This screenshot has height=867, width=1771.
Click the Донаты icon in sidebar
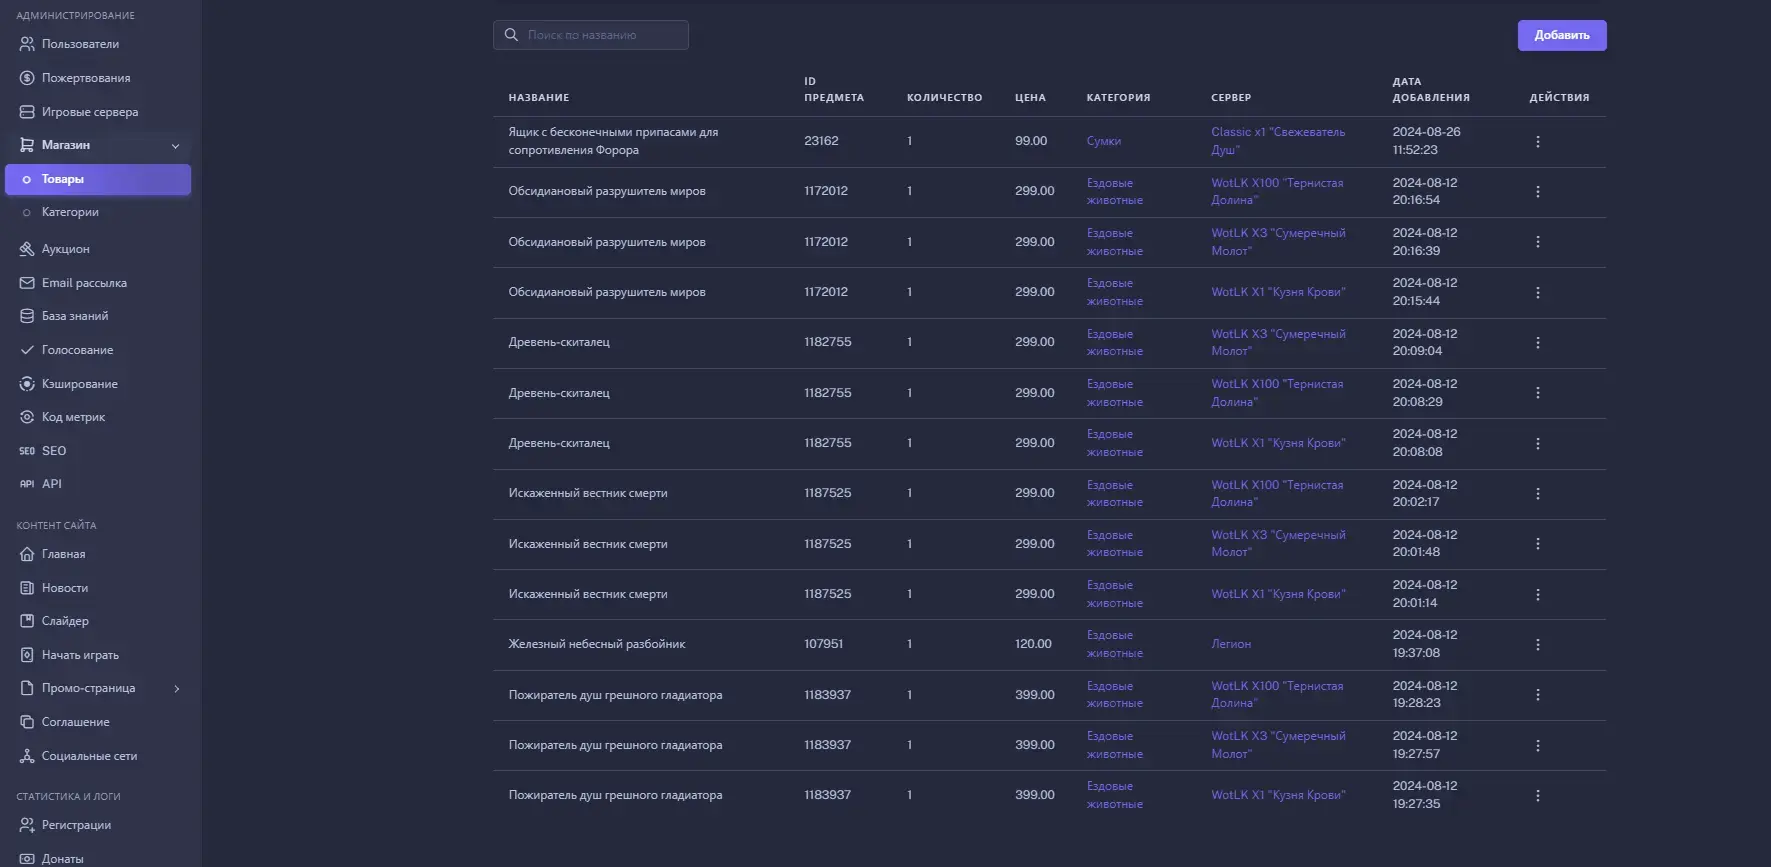[x=27, y=859]
